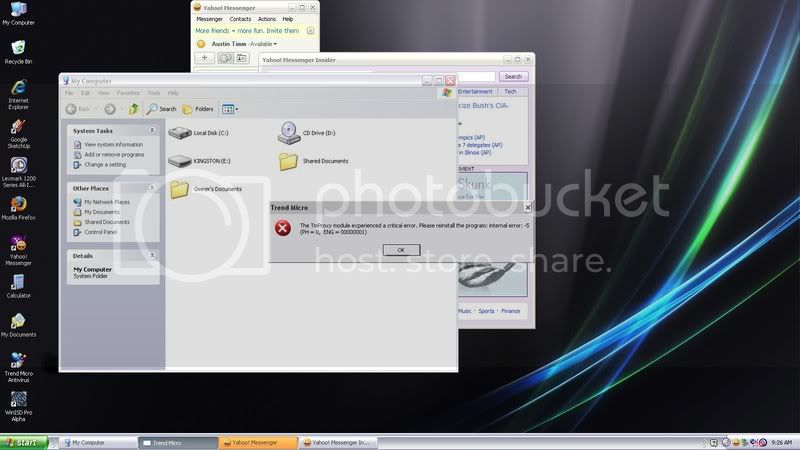Image resolution: width=800 pixels, height=450 pixels.
Task: Switch to Tech tab in Messenger Insider
Action: pos(510,92)
